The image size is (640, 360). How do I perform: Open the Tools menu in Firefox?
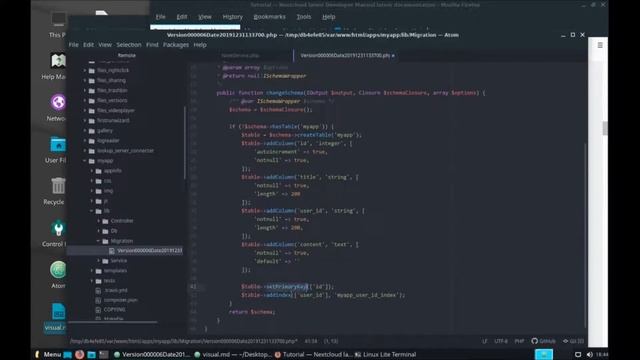pos(304,17)
